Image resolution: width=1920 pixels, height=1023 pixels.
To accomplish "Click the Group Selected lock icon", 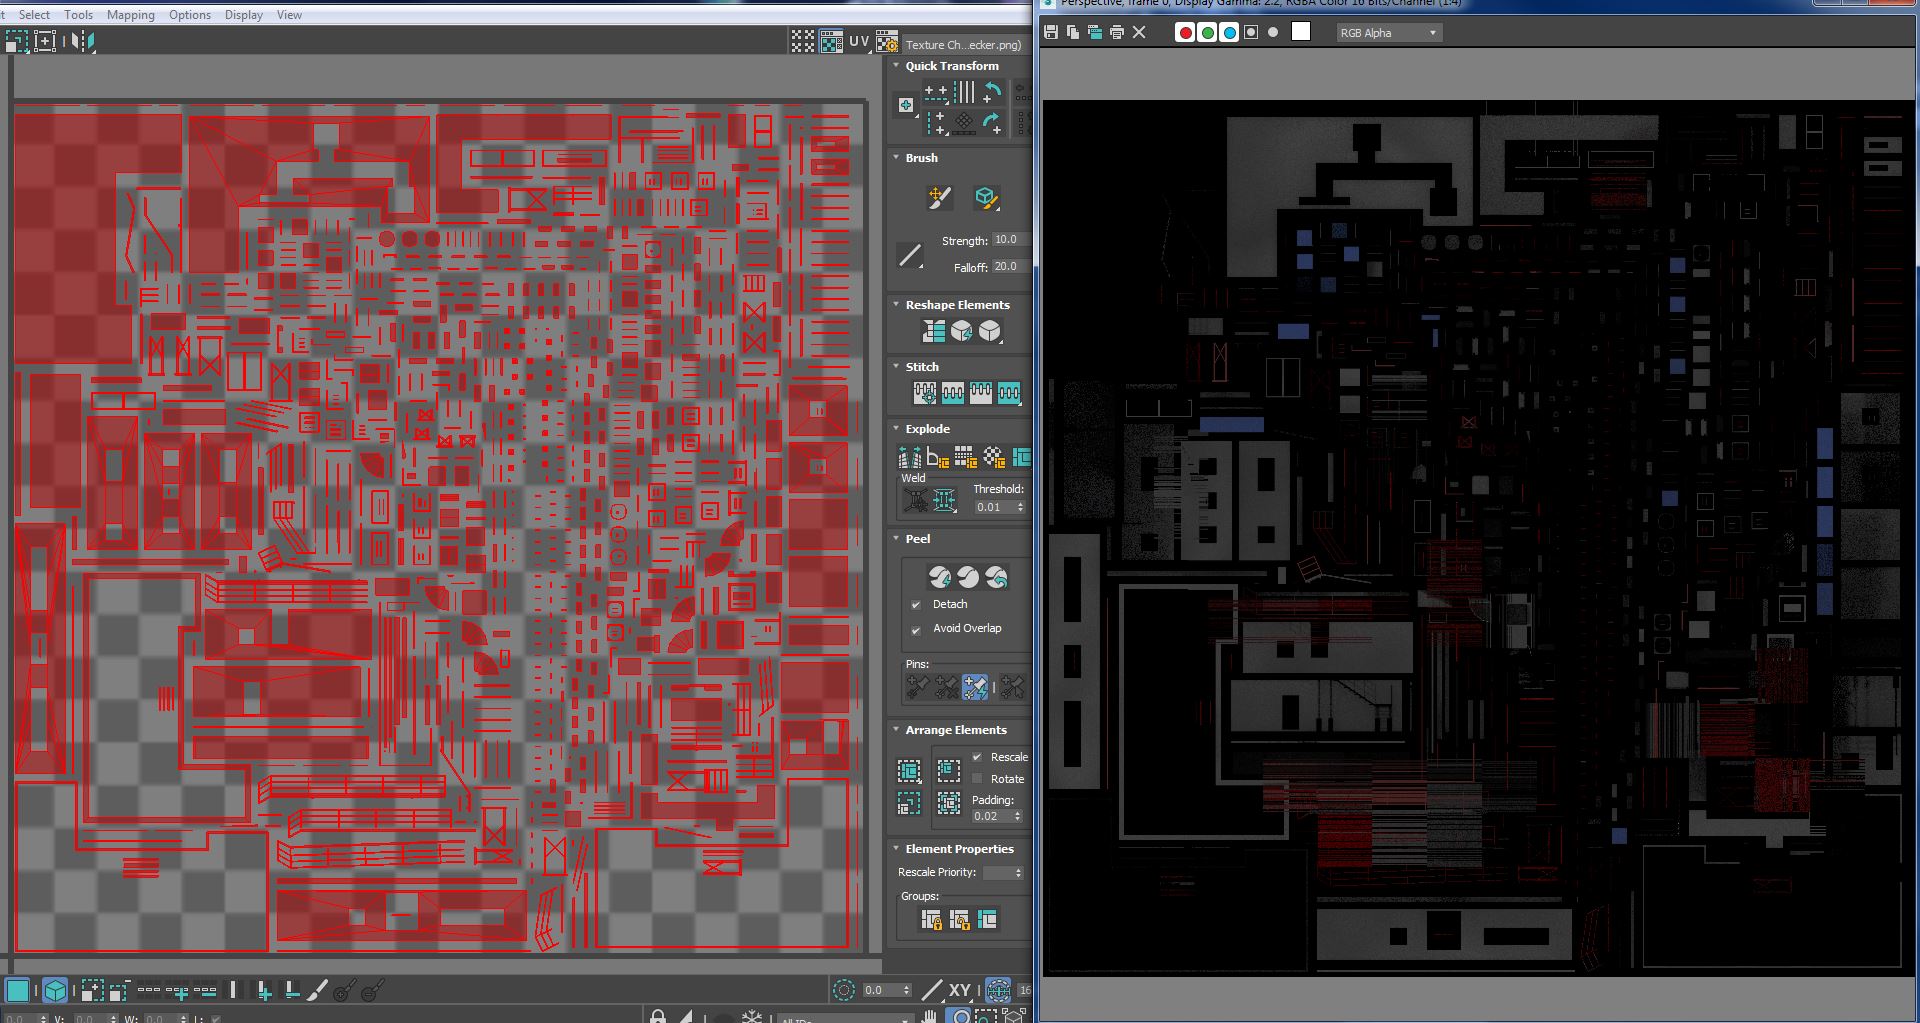I will pyautogui.click(x=931, y=919).
